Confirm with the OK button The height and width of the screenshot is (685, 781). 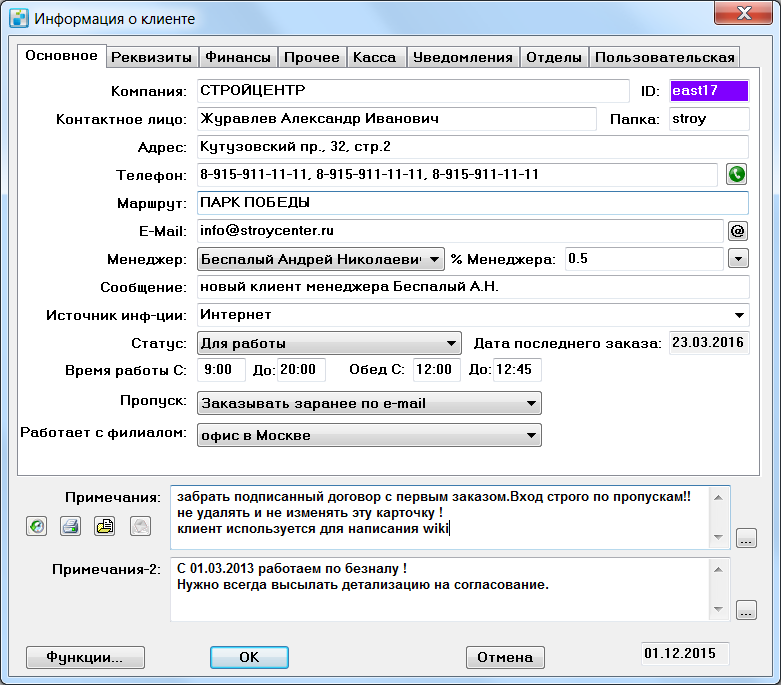click(249, 657)
